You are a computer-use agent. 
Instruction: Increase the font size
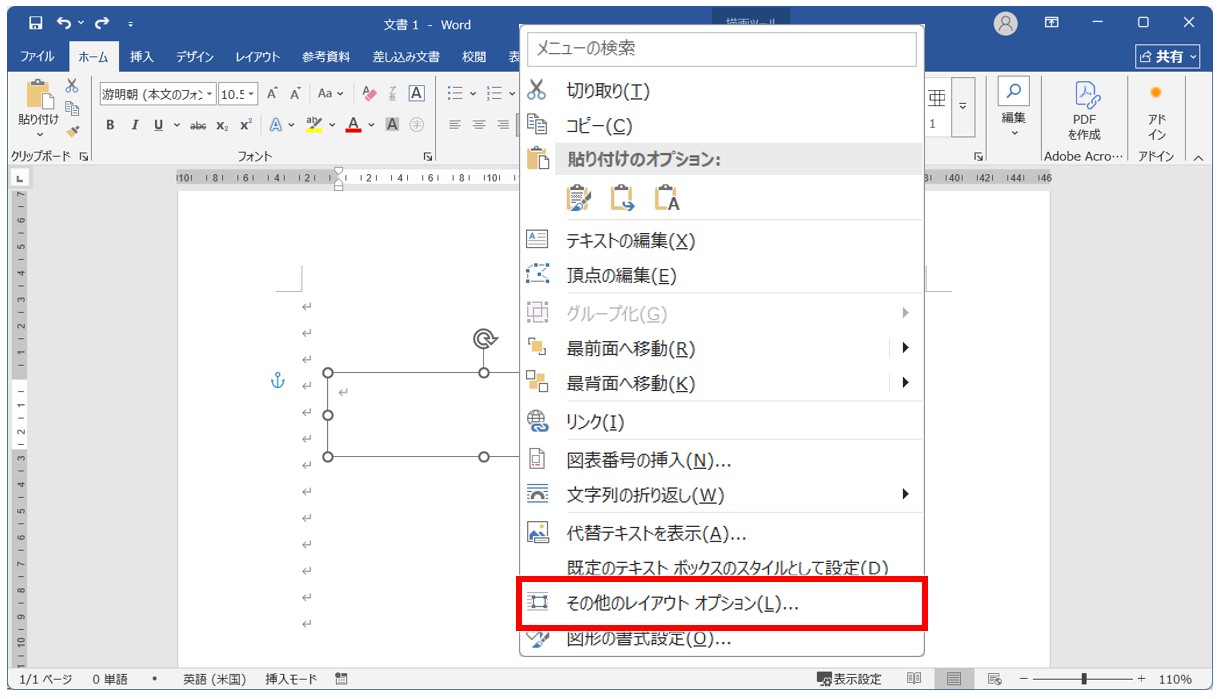pyautogui.click(x=272, y=94)
